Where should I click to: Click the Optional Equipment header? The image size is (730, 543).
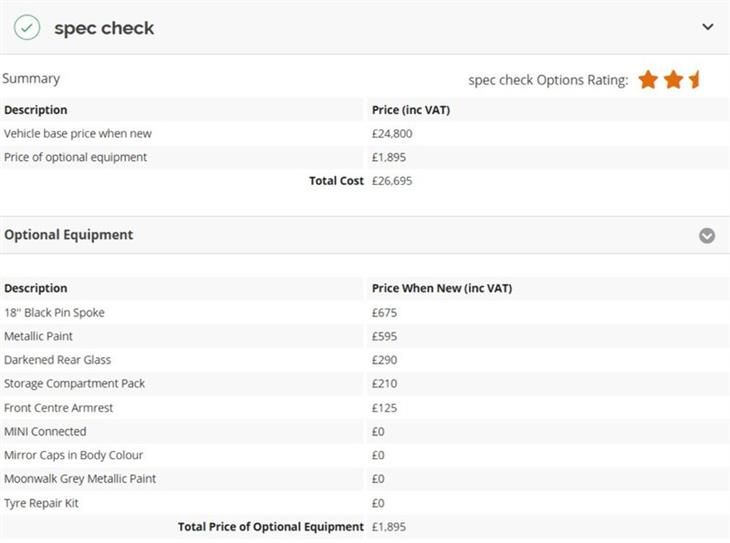click(68, 235)
